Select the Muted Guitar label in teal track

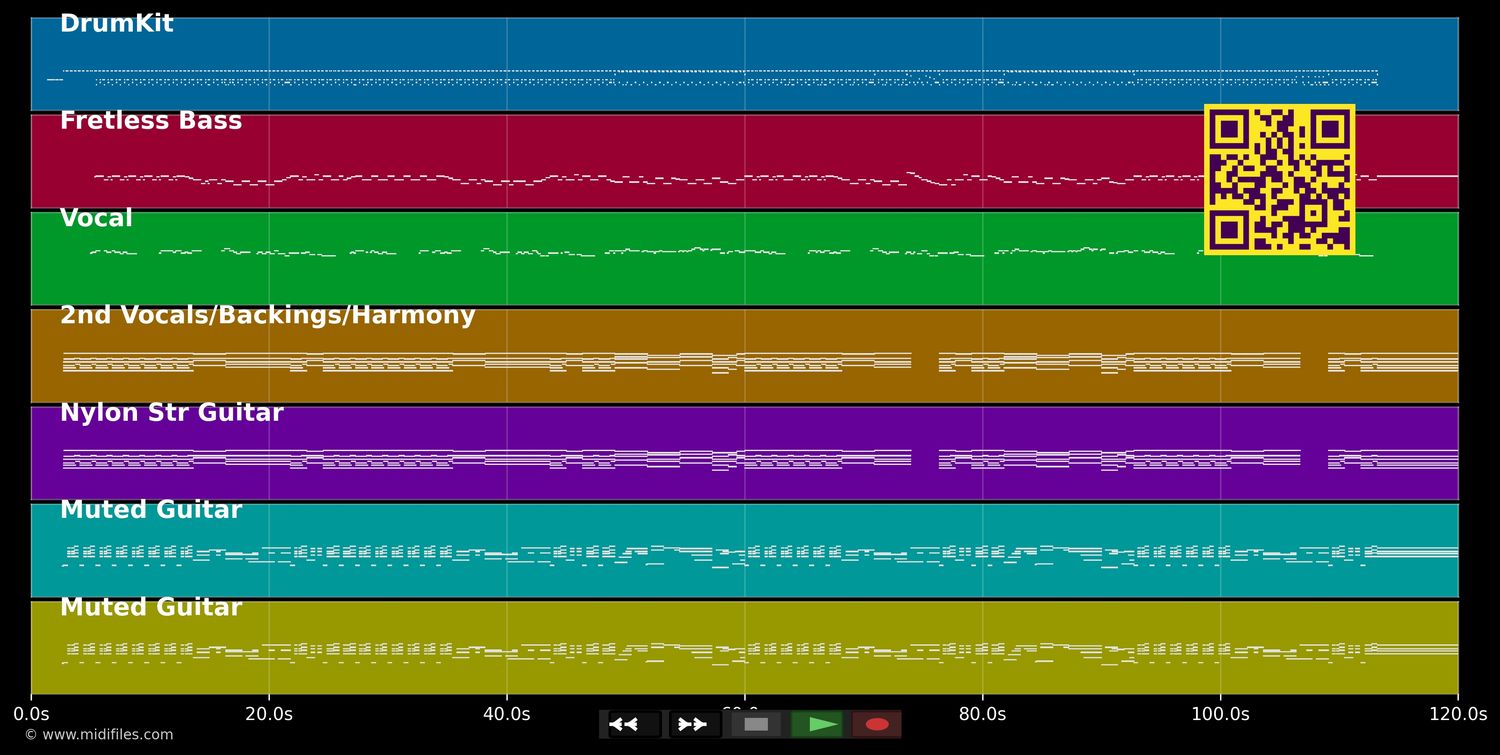[x=151, y=510]
